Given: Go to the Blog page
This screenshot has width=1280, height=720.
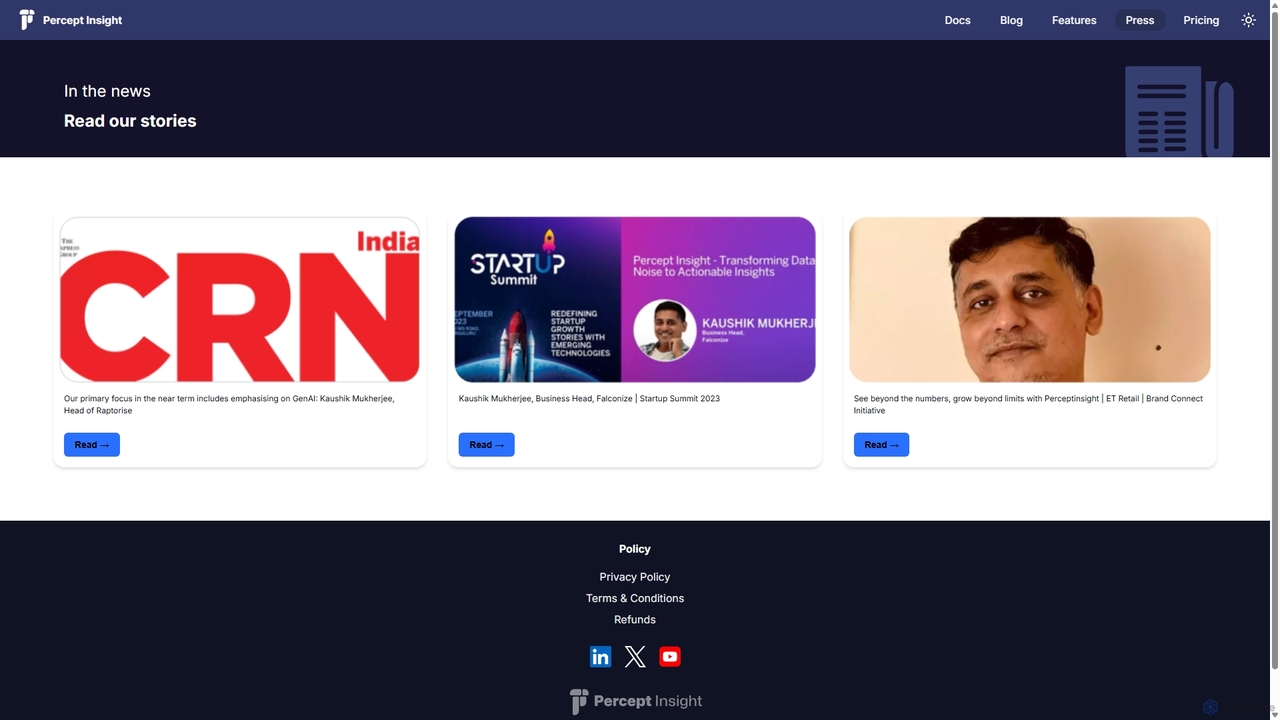Looking at the screenshot, I should 1011,20.
